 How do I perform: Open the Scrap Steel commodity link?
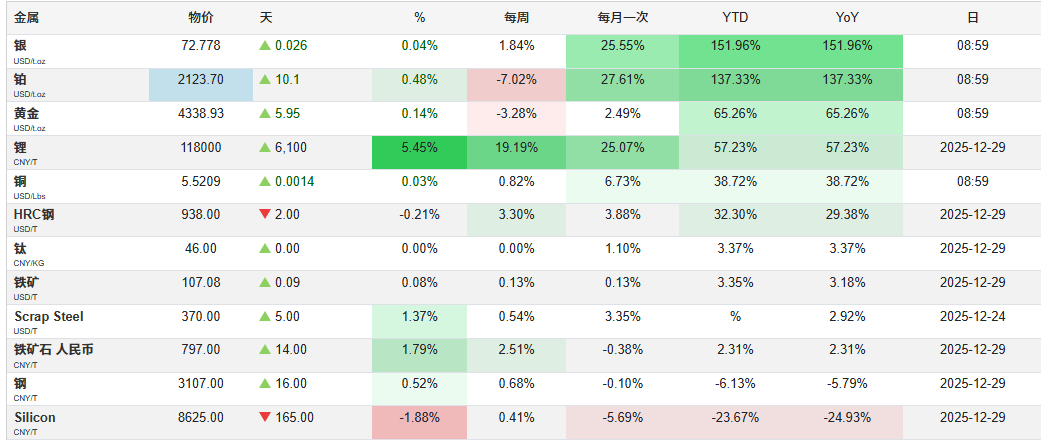[49, 316]
